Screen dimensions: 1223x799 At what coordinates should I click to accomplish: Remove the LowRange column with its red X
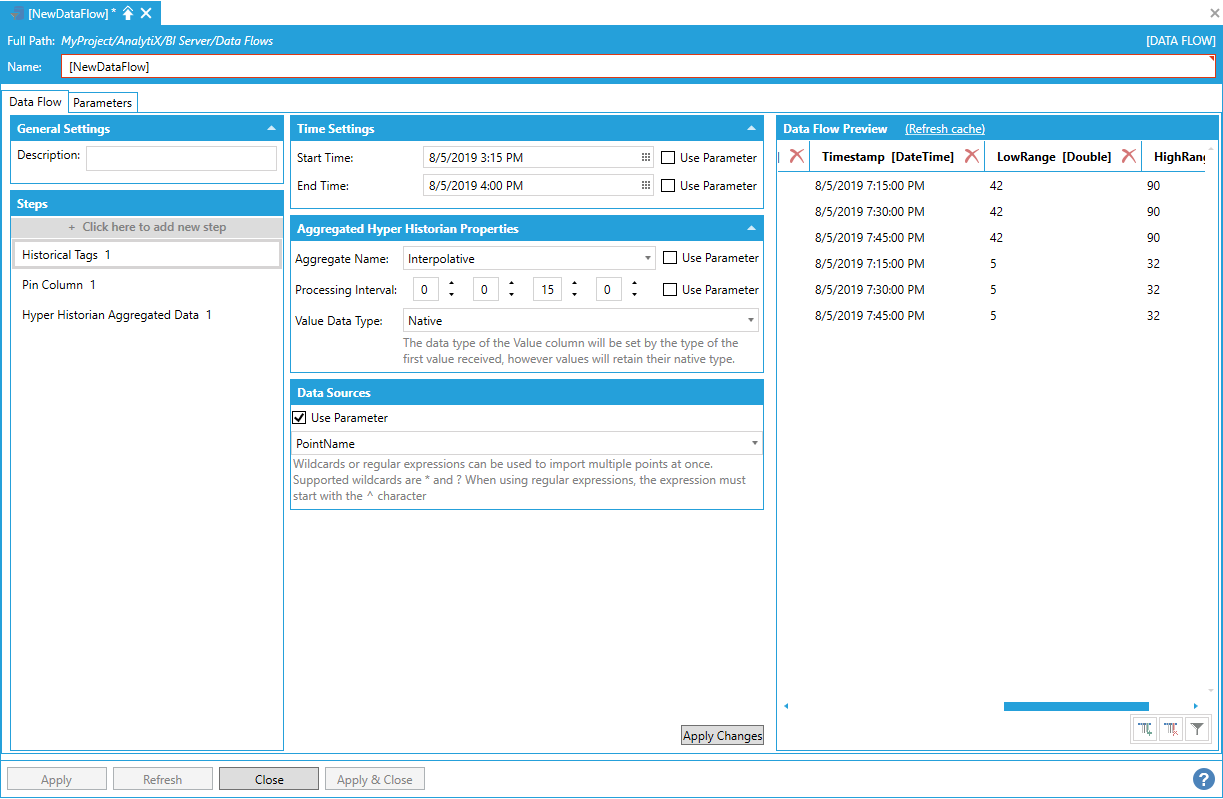point(1128,157)
